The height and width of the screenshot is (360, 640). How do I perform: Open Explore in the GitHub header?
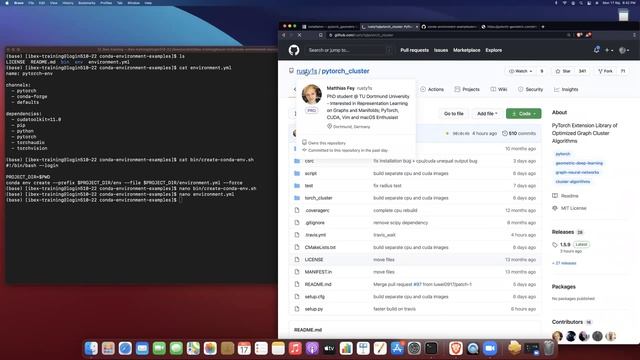click(x=493, y=50)
